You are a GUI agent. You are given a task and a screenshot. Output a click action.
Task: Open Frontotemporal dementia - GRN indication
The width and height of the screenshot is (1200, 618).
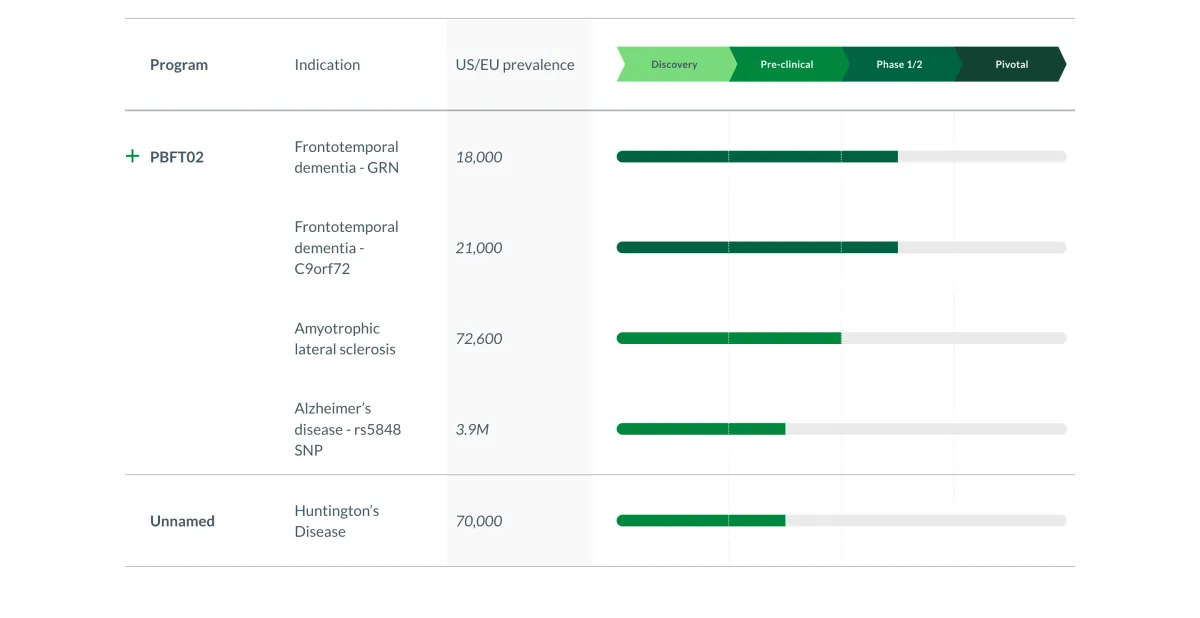coord(346,157)
